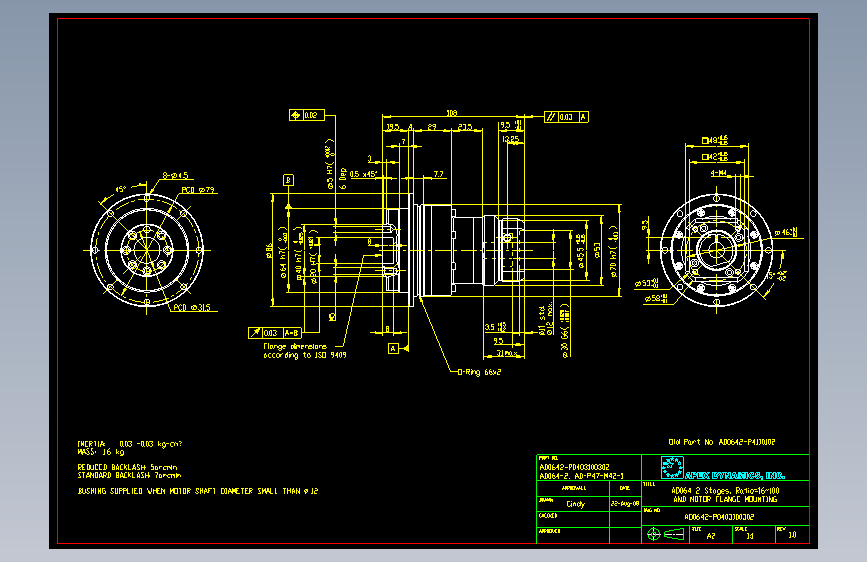The height and width of the screenshot is (562, 867).
Task: Click the 'REDUCED BACKLASH' note
Action: [x=128, y=467]
